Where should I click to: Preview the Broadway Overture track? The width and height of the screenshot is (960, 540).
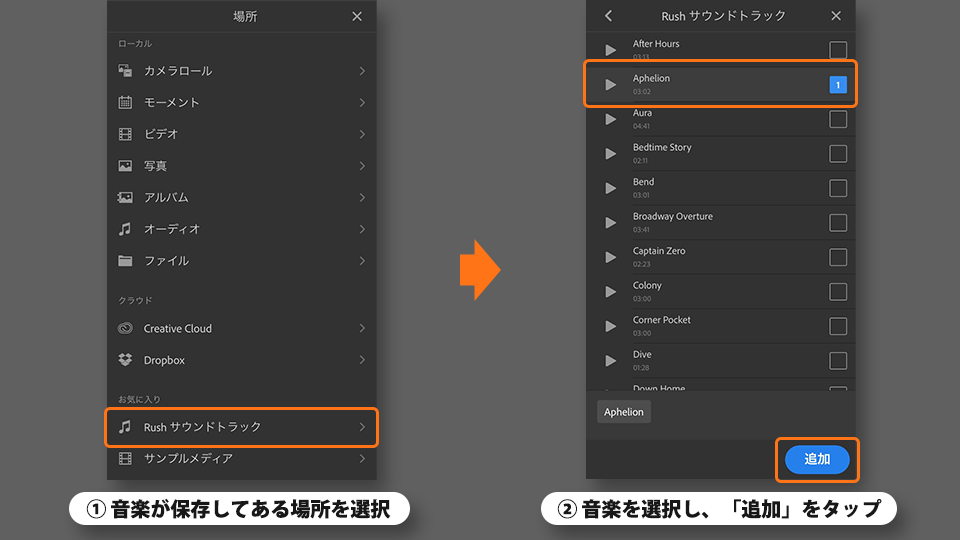[610, 222]
